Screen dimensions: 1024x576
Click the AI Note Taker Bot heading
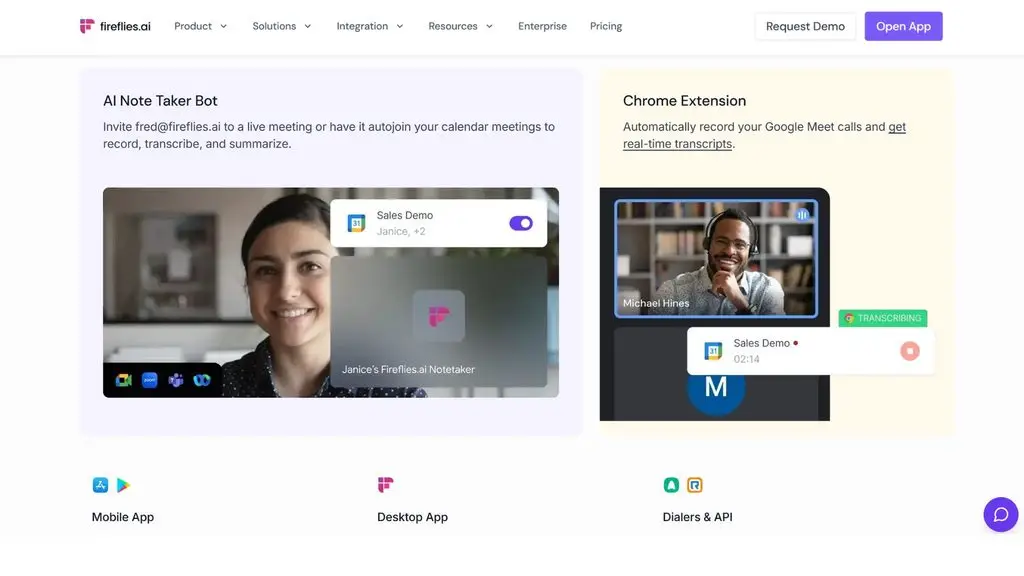[160, 101]
